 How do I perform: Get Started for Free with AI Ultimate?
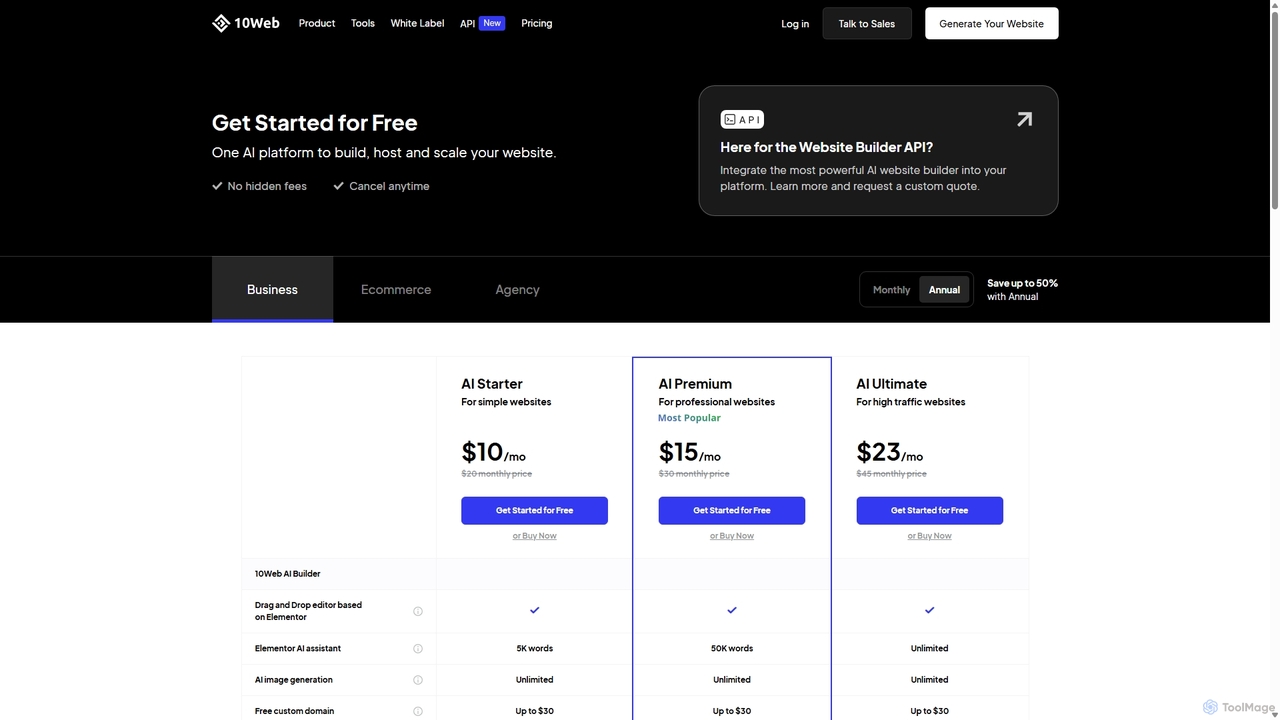pos(930,510)
